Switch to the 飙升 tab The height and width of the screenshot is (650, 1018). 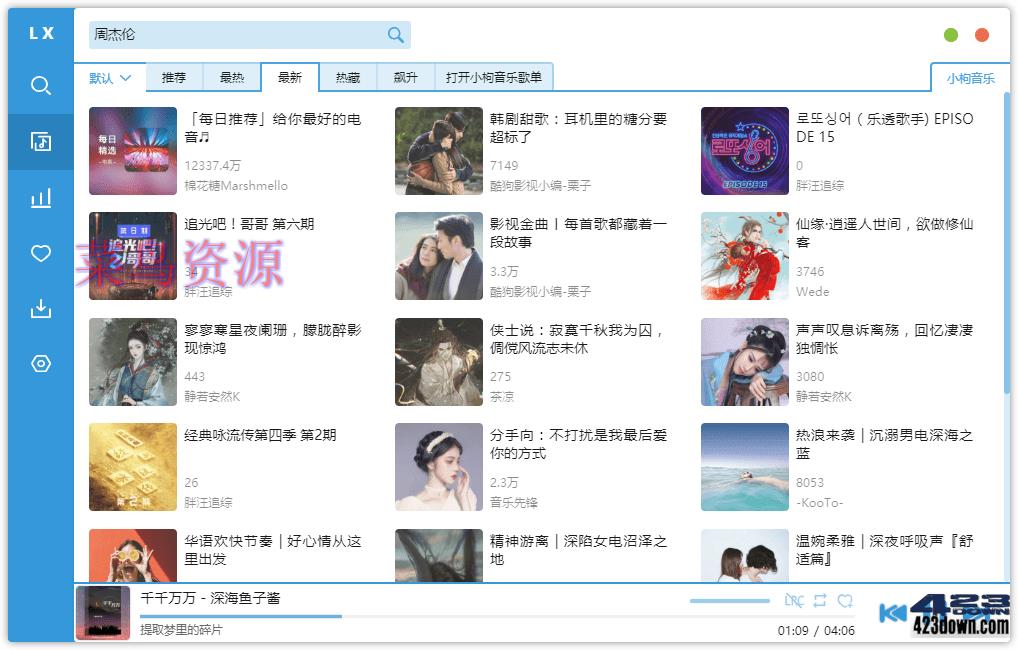404,77
